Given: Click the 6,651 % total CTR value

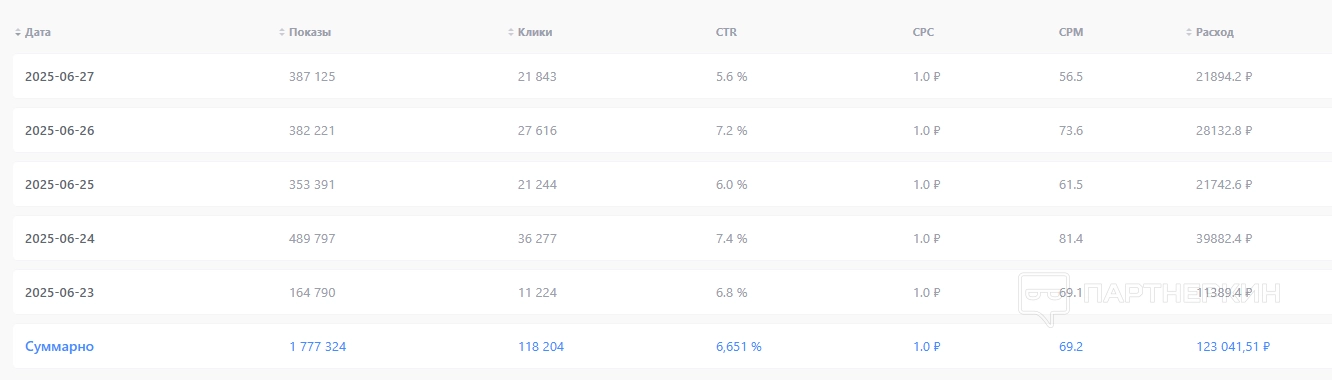Looking at the screenshot, I should (x=739, y=346).
